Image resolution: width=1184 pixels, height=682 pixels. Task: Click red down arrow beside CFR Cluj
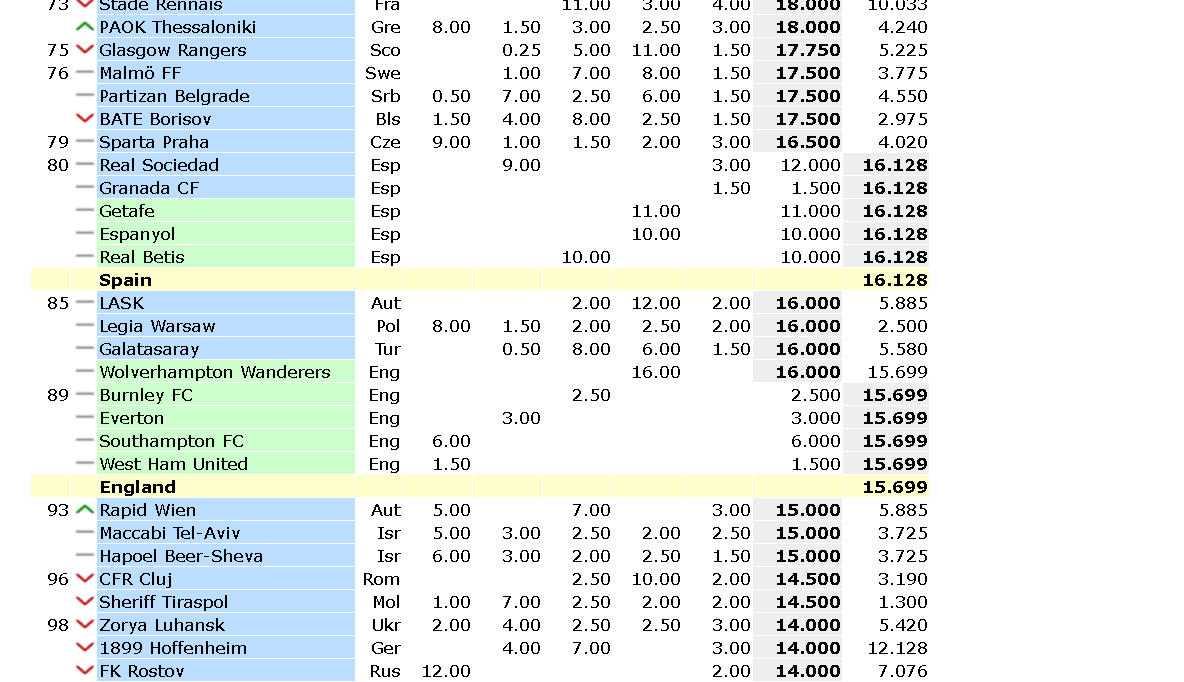pos(85,579)
